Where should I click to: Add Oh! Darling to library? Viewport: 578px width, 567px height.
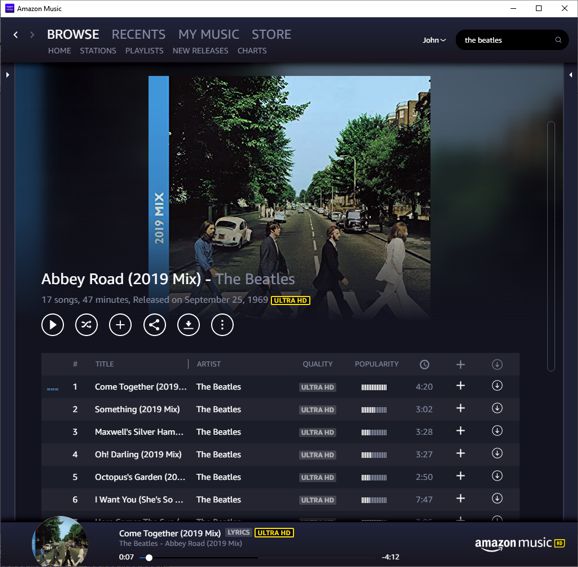460,453
